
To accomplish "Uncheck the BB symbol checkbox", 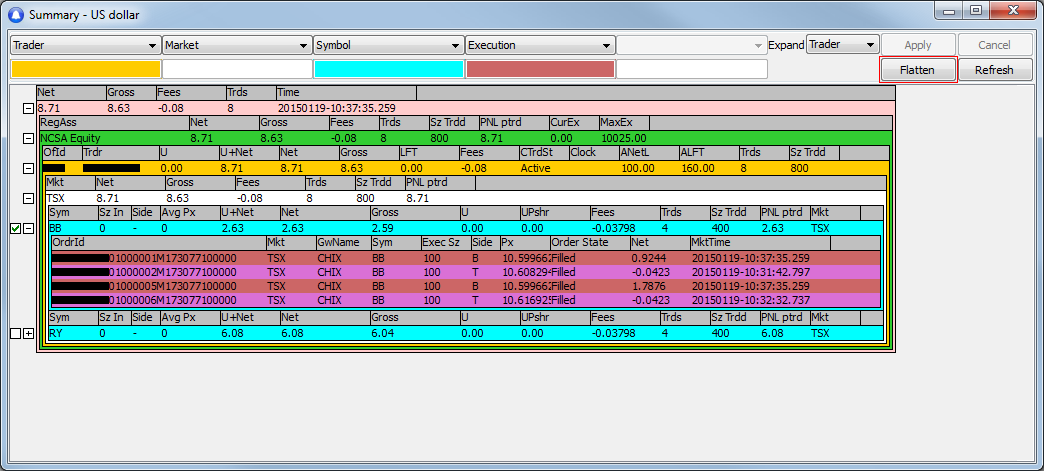I will (x=14, y=228).
